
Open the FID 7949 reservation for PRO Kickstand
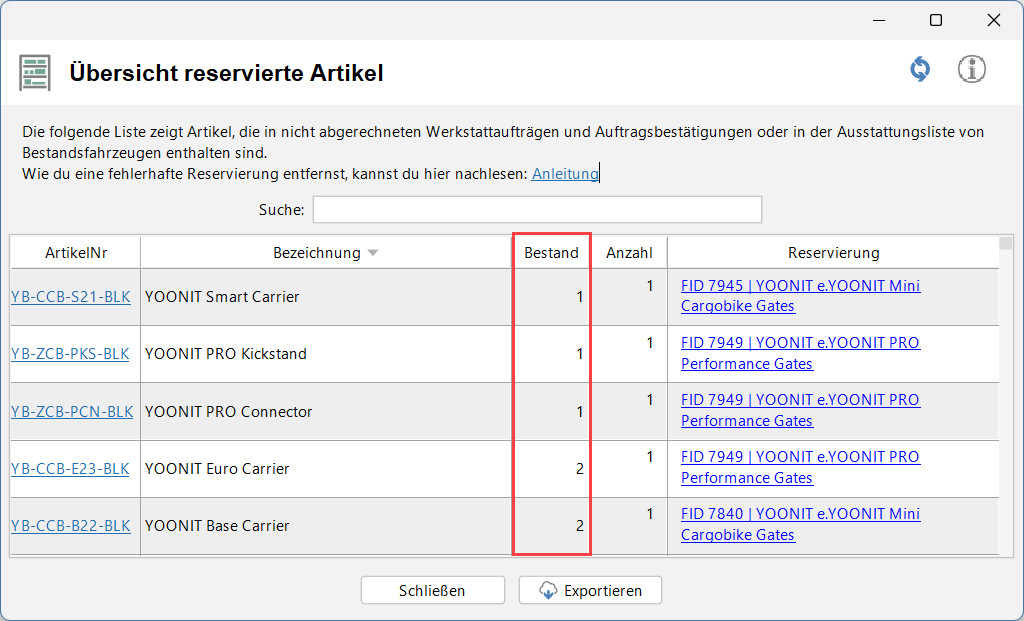[801, 353]
